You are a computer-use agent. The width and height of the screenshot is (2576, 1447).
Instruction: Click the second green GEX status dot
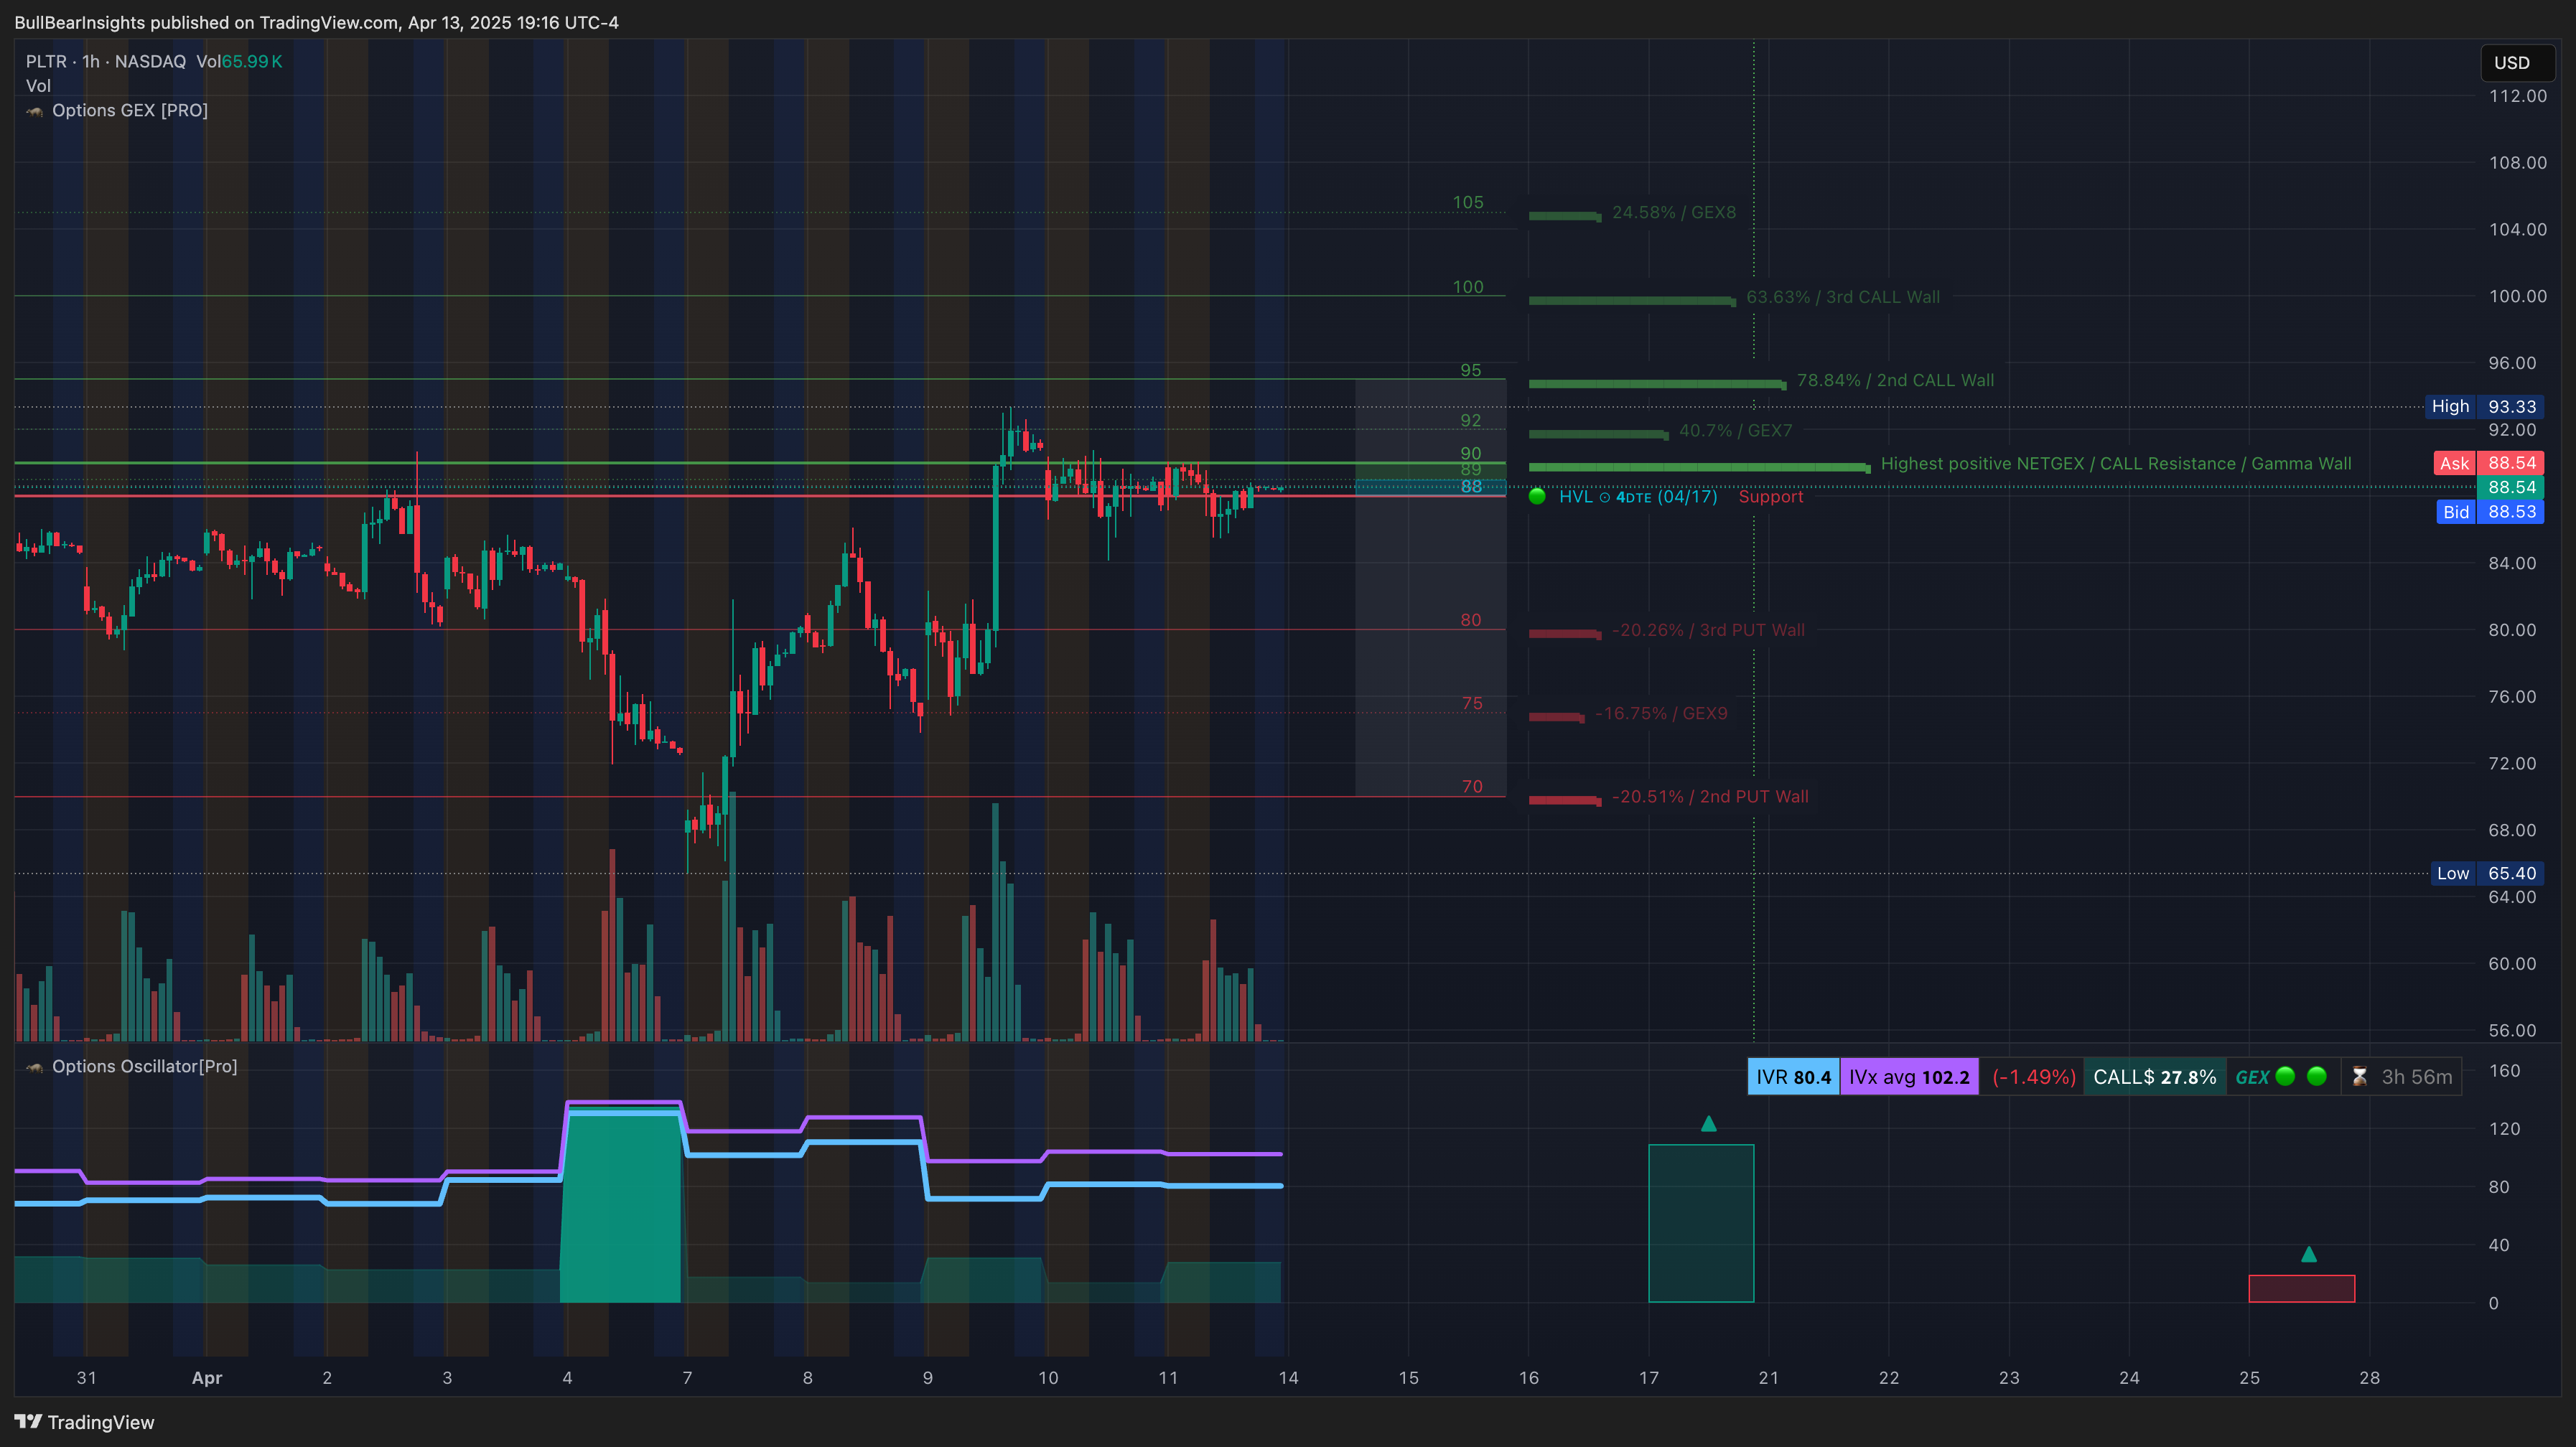[x=2316, y=1076]
